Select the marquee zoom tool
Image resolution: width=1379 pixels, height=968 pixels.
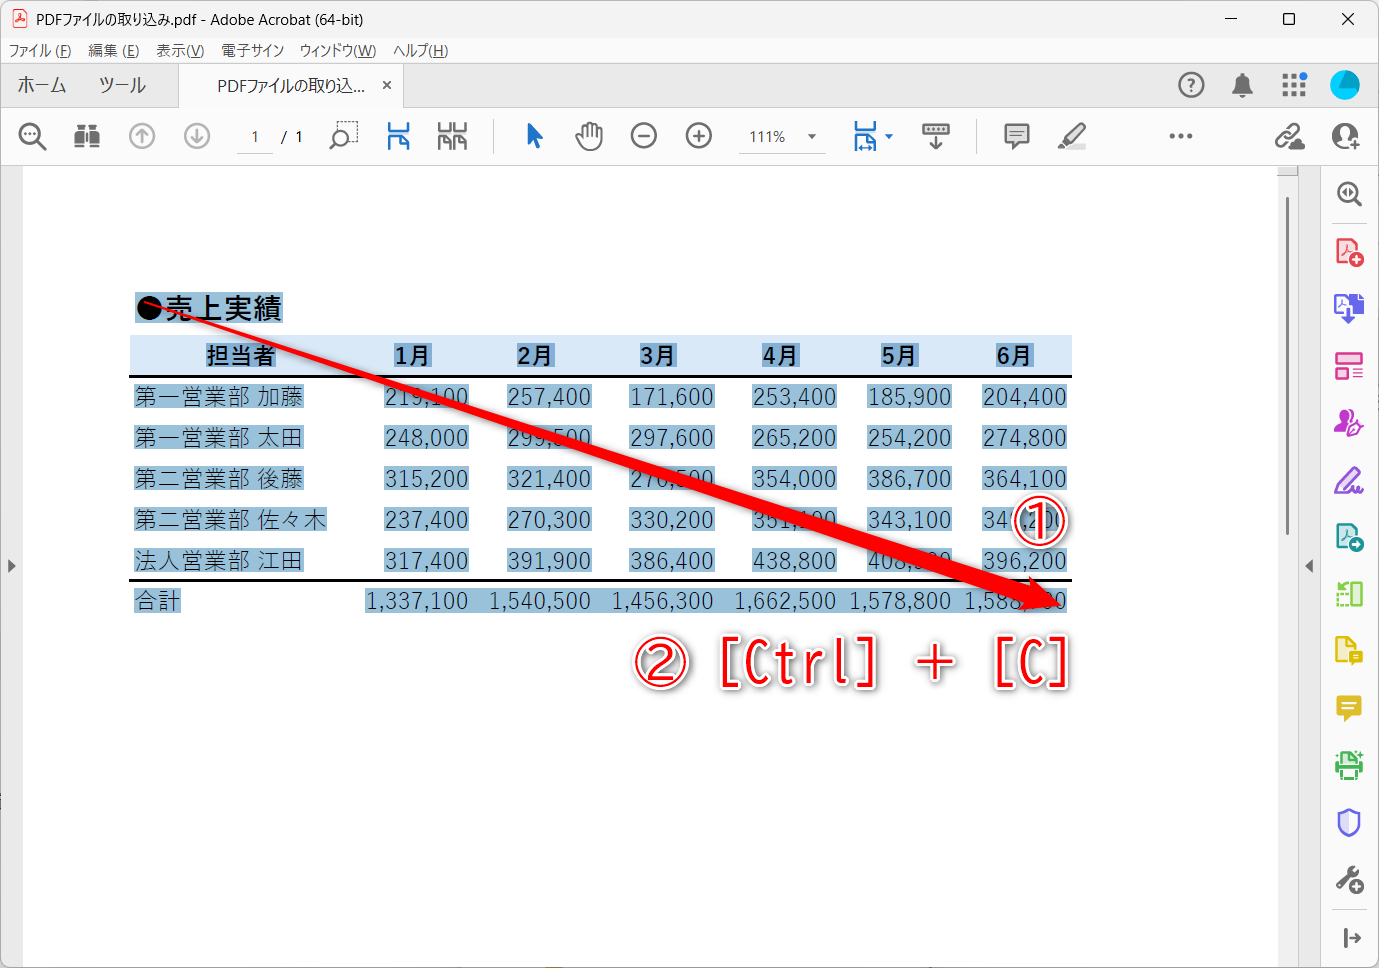click(x=344, y=136)
